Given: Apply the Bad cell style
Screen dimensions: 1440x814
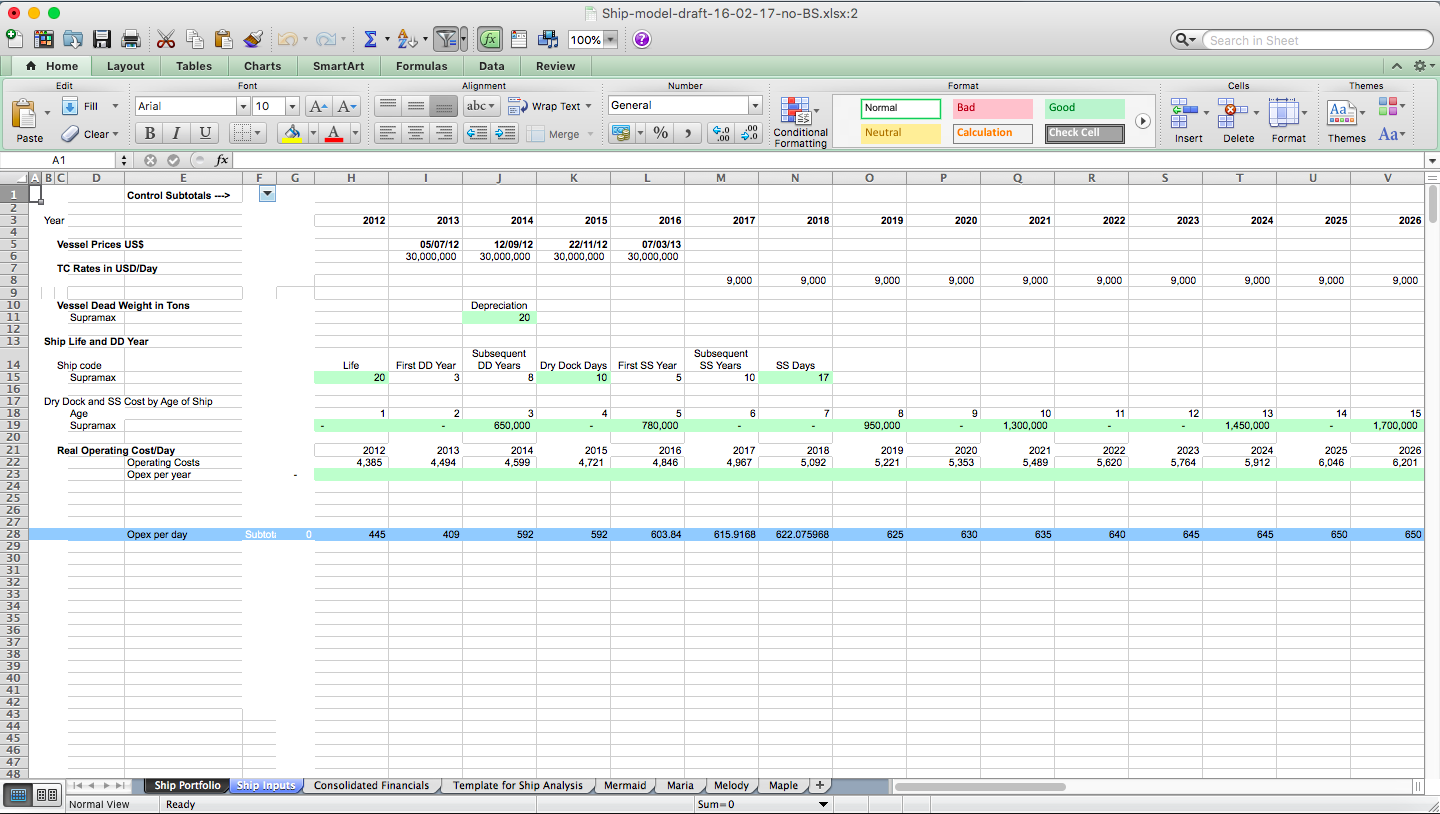Looking at the screenshot, I should tap(992, 108).
